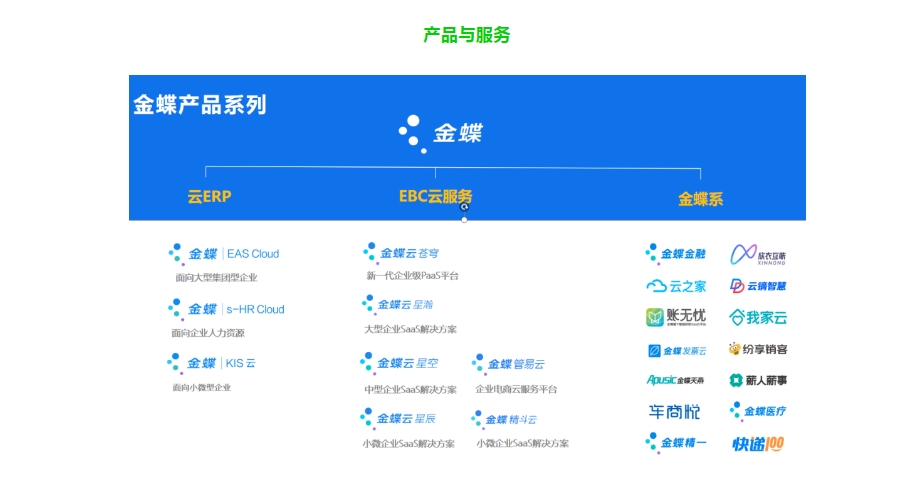Click the yellow EBC云服务 heading

coord(436,197)
